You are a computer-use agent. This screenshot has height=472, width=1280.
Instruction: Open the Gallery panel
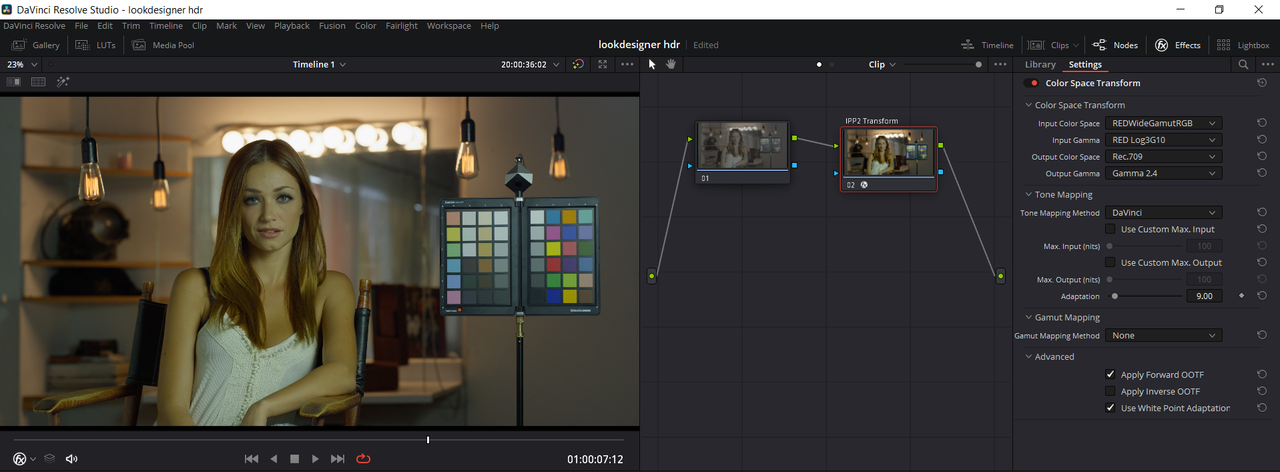(36, 45)
